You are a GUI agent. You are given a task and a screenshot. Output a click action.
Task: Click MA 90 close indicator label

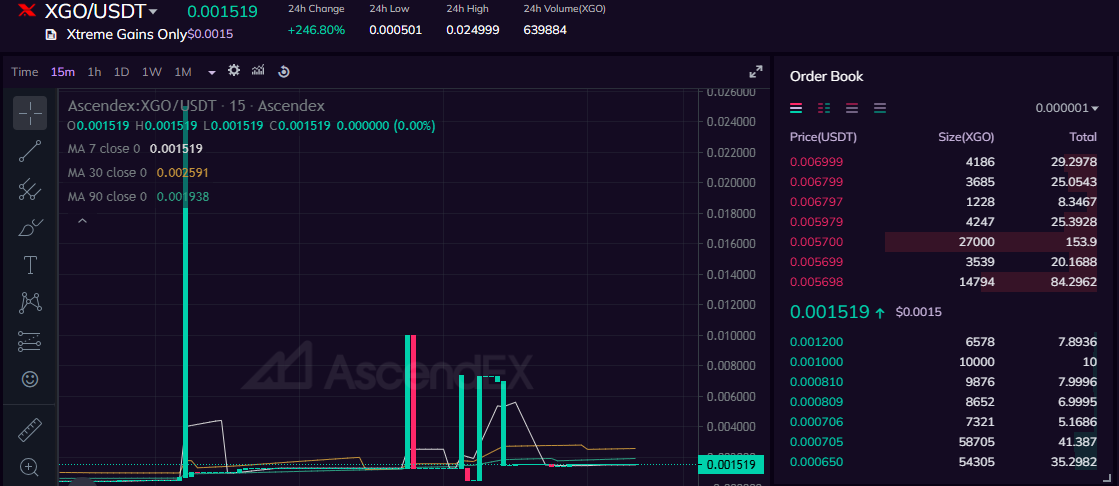click(107, 196)
